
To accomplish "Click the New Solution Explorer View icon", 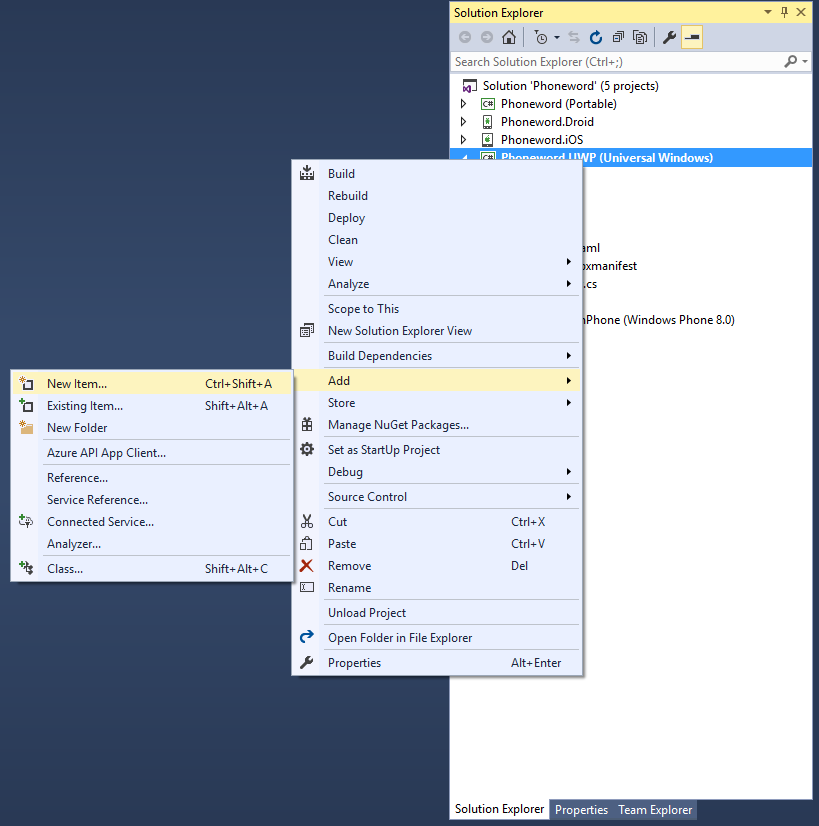I will 307,330.
